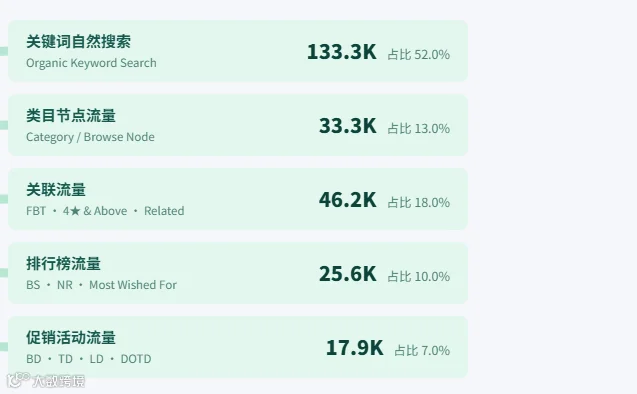The image size is (637, 394).
Task: Click the 占比 13.0% share label
Action: pos(418,128)
